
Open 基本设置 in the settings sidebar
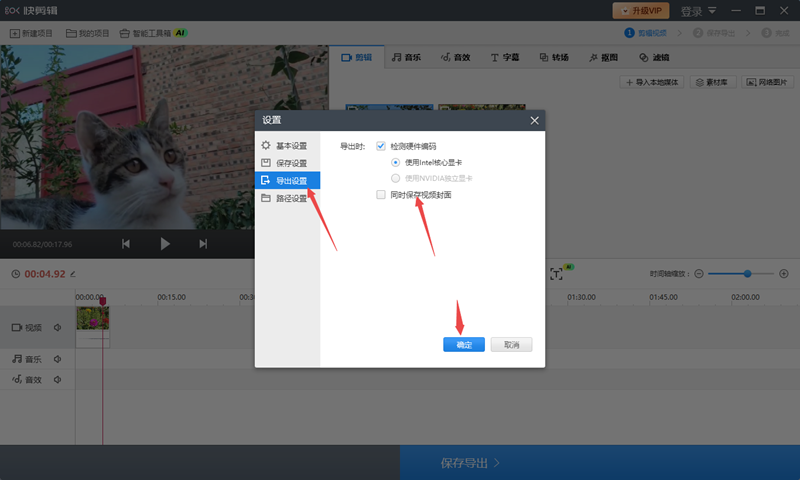coord(287,145)
